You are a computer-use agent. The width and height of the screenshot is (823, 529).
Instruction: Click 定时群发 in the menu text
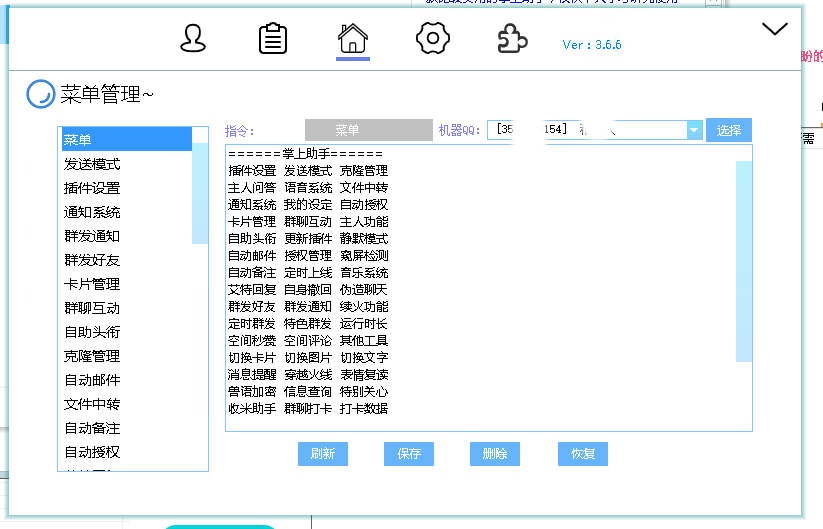(252, 324)
